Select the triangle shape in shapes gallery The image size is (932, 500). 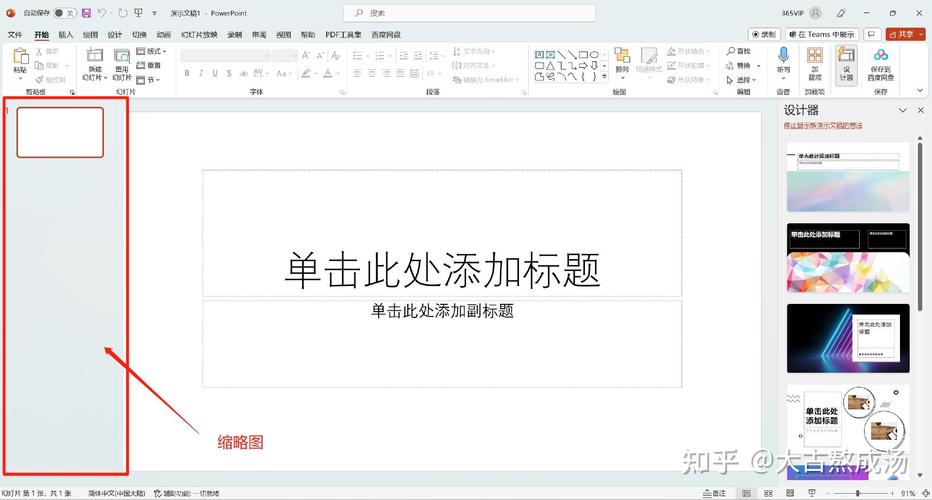click(550, 65)
